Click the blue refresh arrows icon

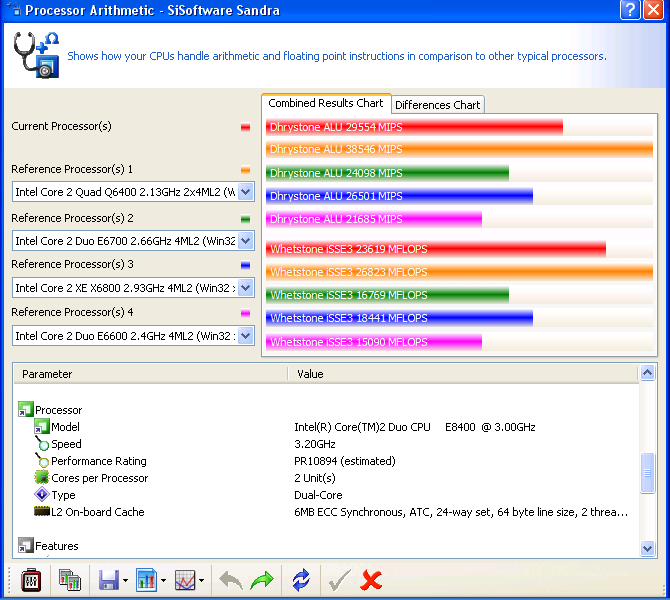(x=301, y=580)
